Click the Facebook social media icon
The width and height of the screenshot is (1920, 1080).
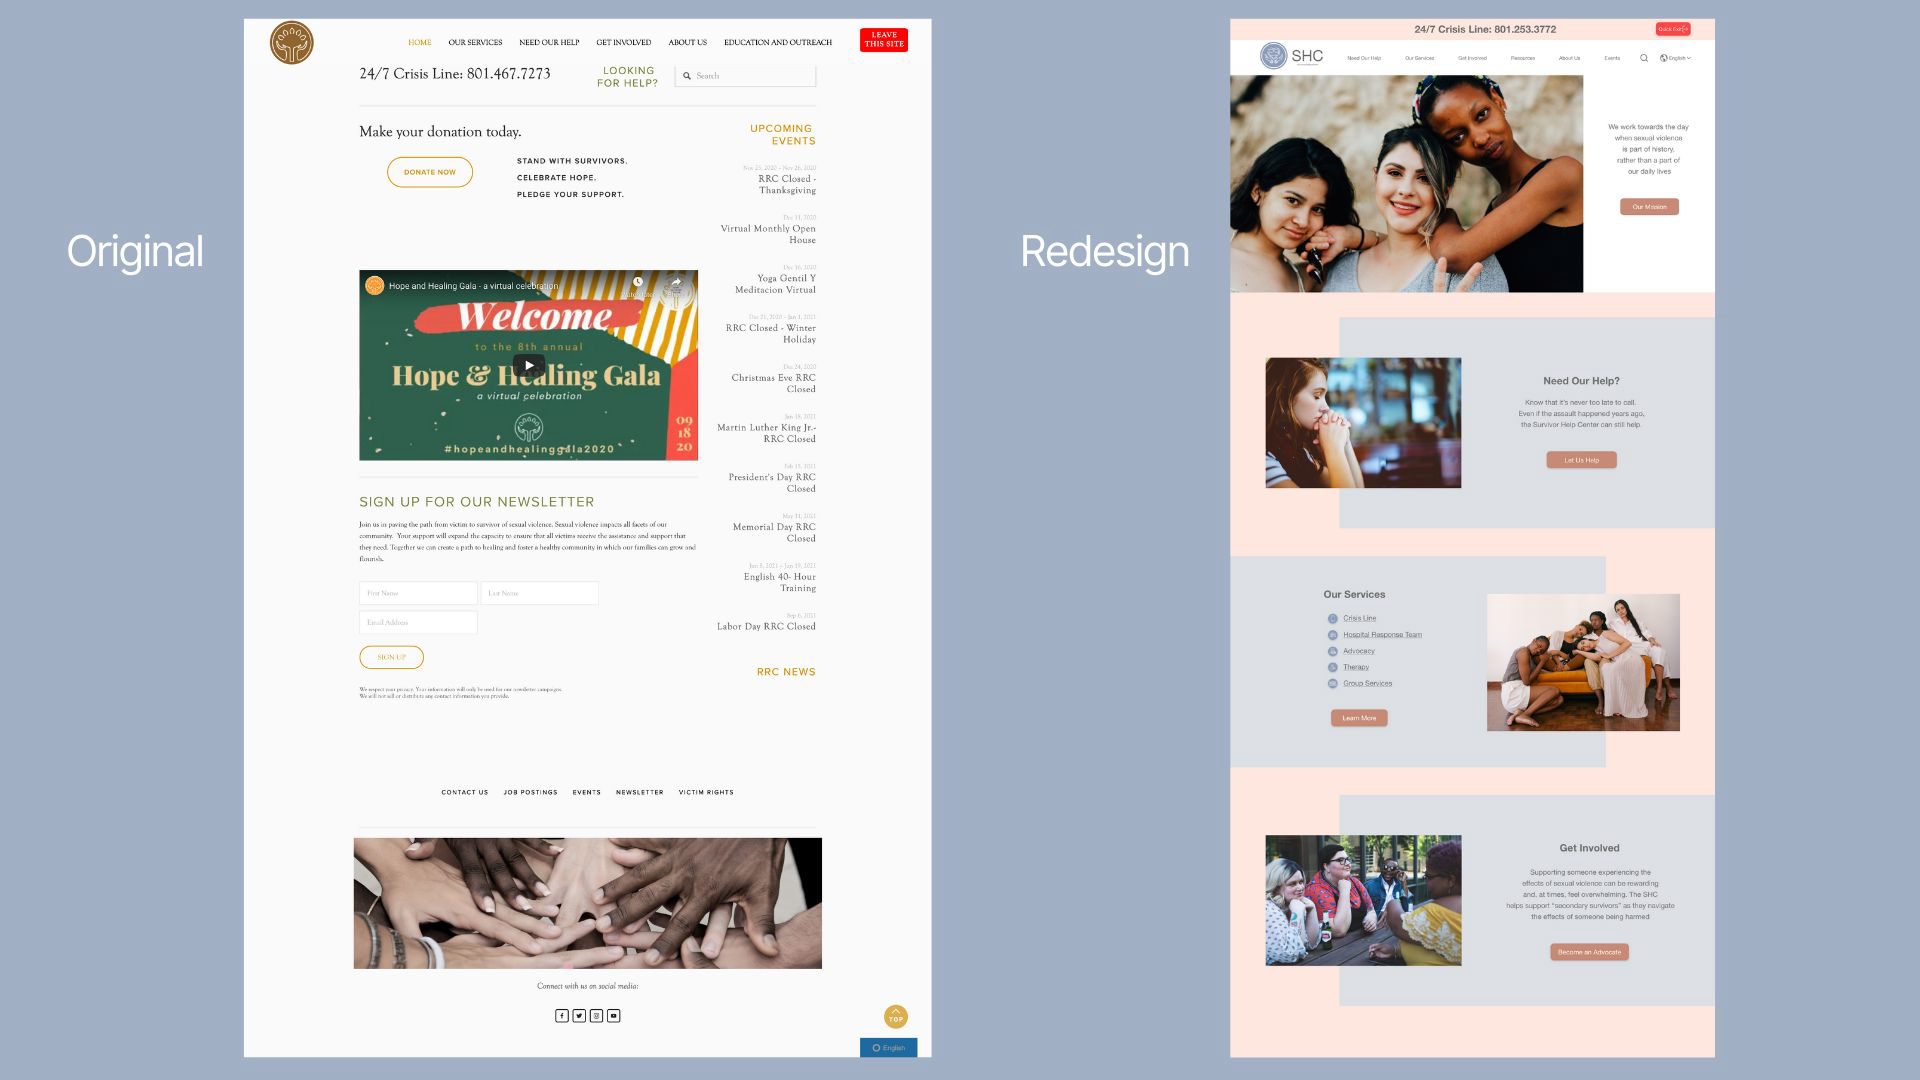[x=562, y=1016]
